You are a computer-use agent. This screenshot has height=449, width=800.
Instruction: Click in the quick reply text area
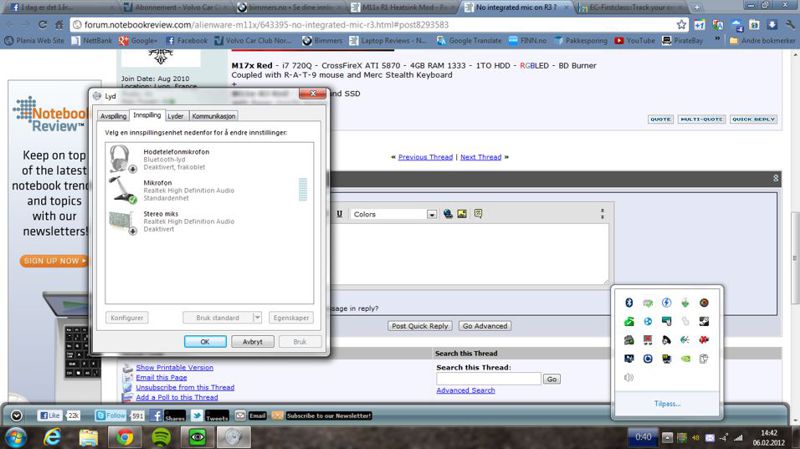click(x=469, y=254)
